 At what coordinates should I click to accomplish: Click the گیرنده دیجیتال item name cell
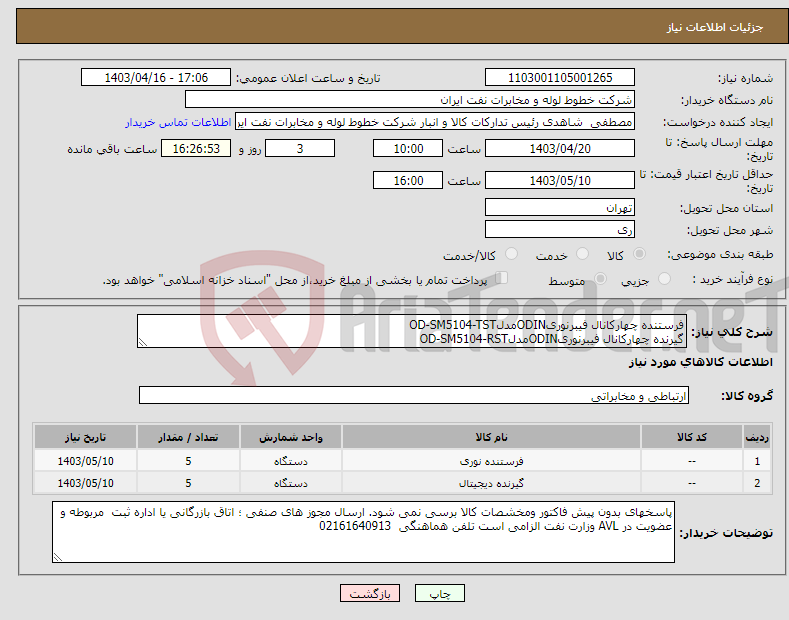tap(491, 483)
